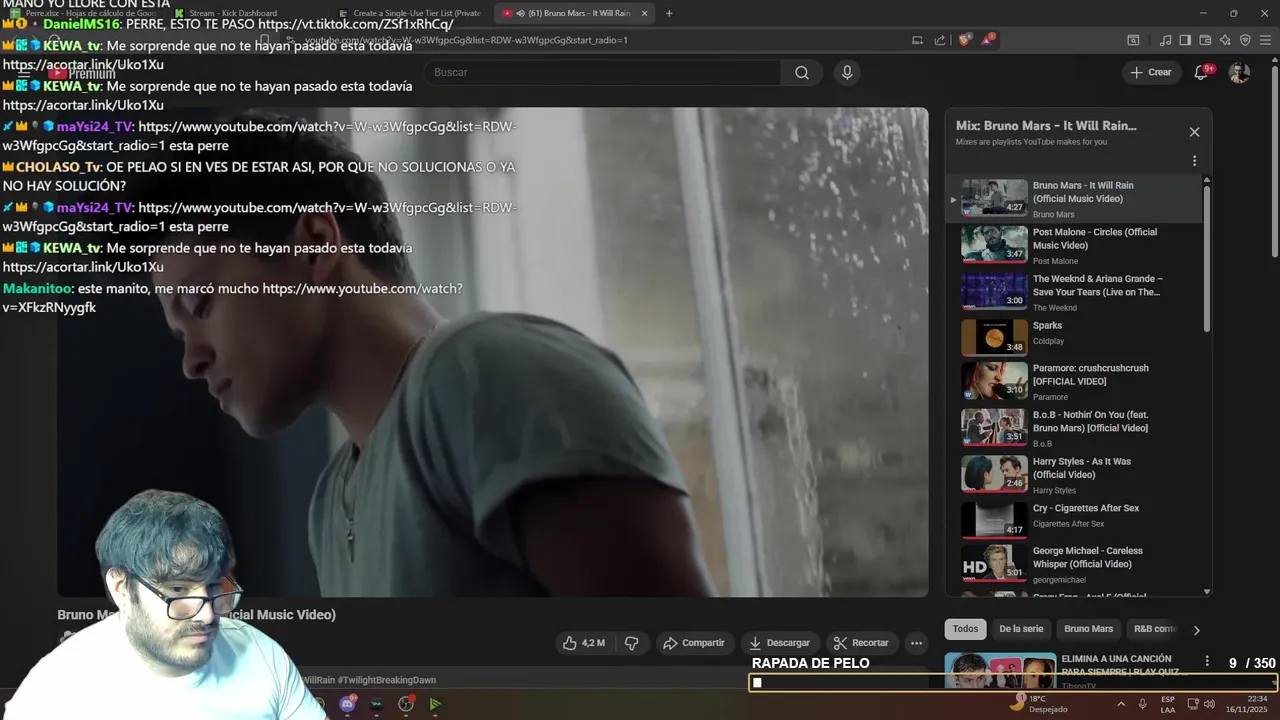Open the weather widget showing 18°C
1280x720 pixels.
pos(1038,704)
